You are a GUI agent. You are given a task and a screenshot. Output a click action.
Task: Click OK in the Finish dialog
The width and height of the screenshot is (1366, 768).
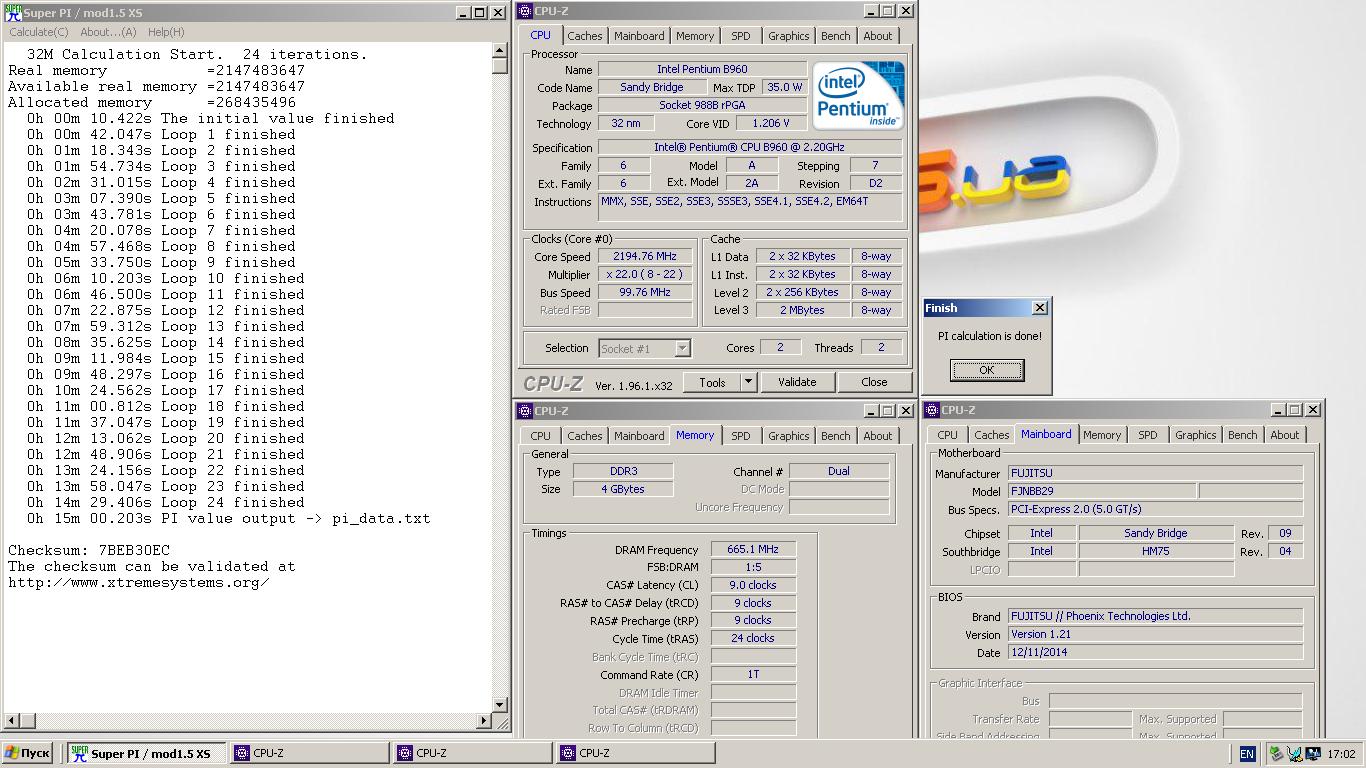tap(987, 370)
